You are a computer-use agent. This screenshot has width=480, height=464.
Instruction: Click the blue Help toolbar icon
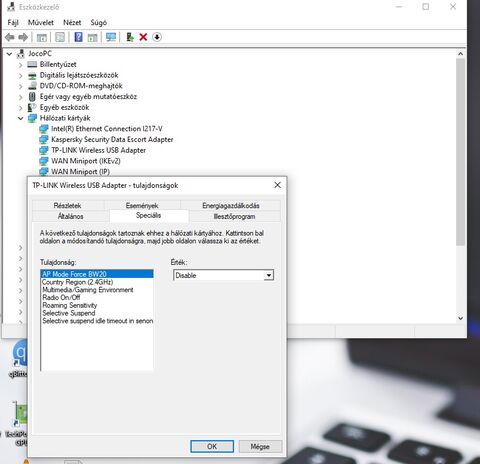click(x=78, y=37)
